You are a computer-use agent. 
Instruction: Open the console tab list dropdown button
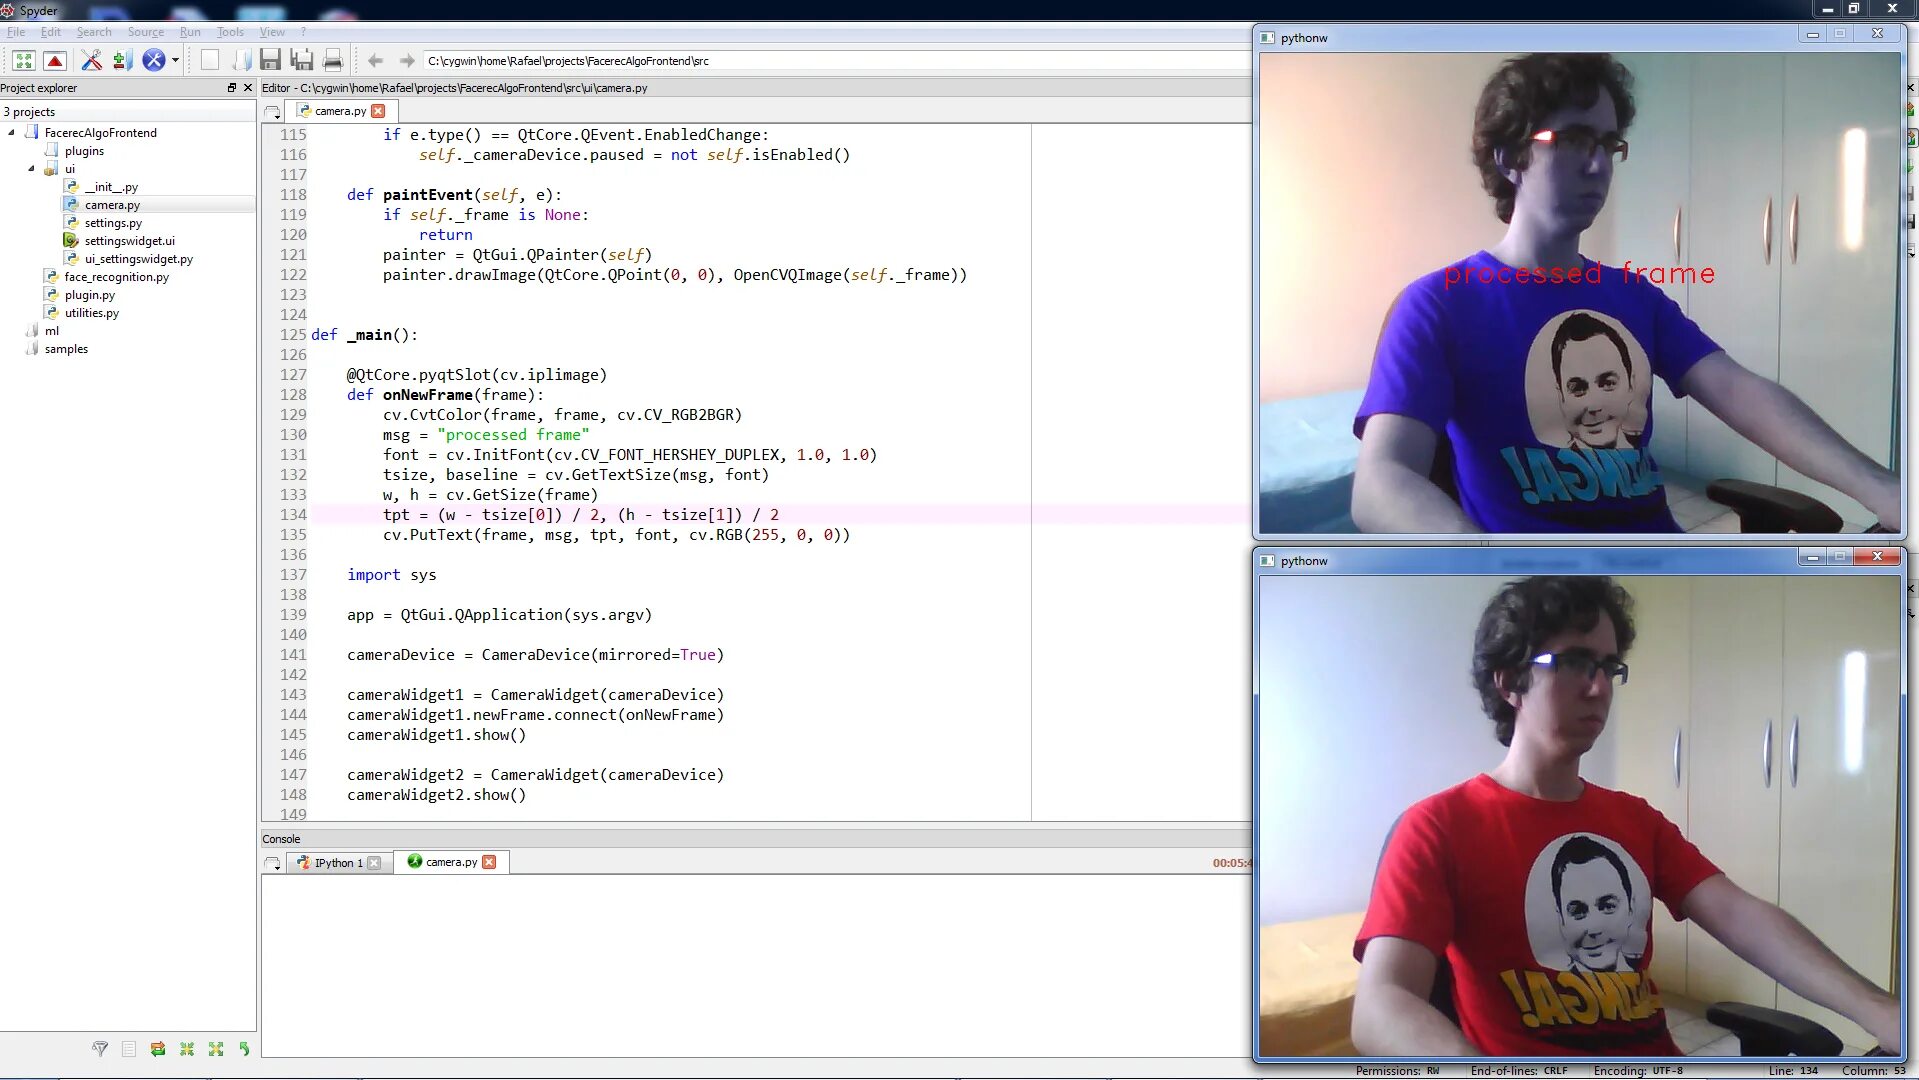pyautogui.click(x=272, y=863)
